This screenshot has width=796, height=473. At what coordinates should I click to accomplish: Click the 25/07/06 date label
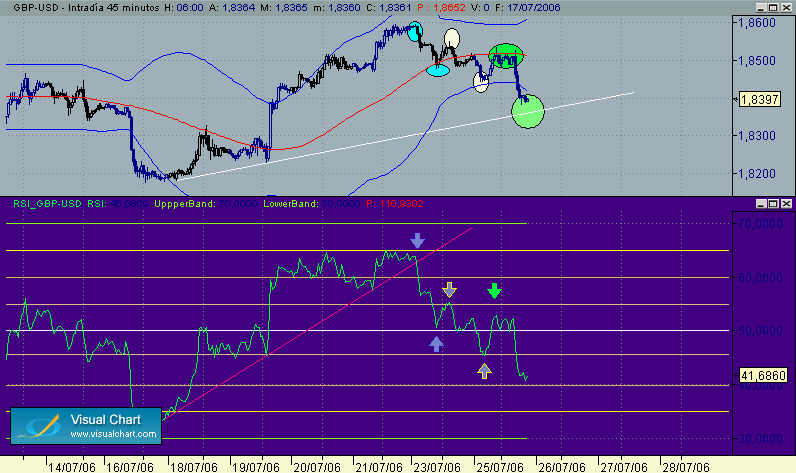coord(500,467)
